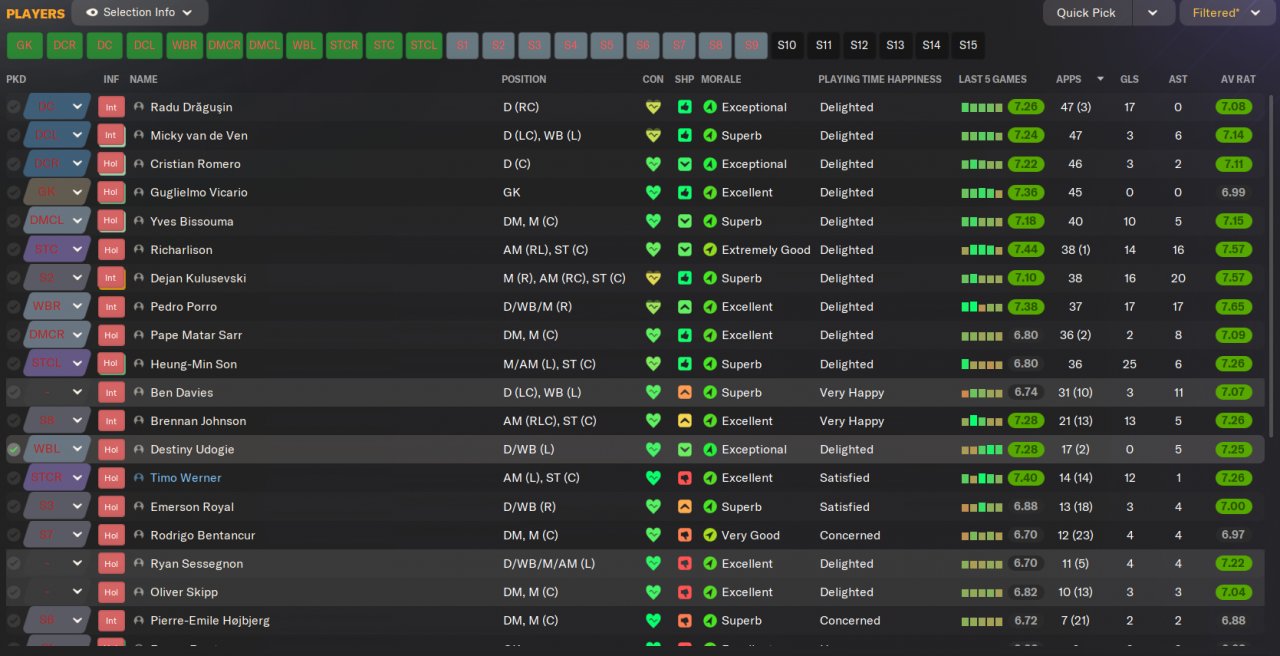The width and height of the screenshot is (1280, 656).
Task: Open Timo Werner's player name link
Action: click(186, 478)
